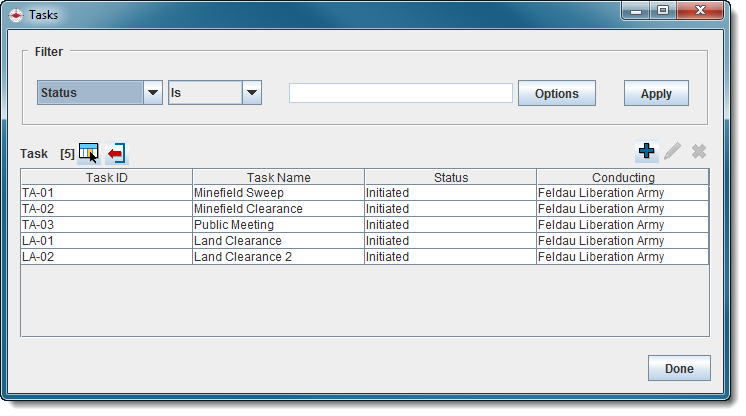Sort by Task Name column header

[x=278, y=177]
